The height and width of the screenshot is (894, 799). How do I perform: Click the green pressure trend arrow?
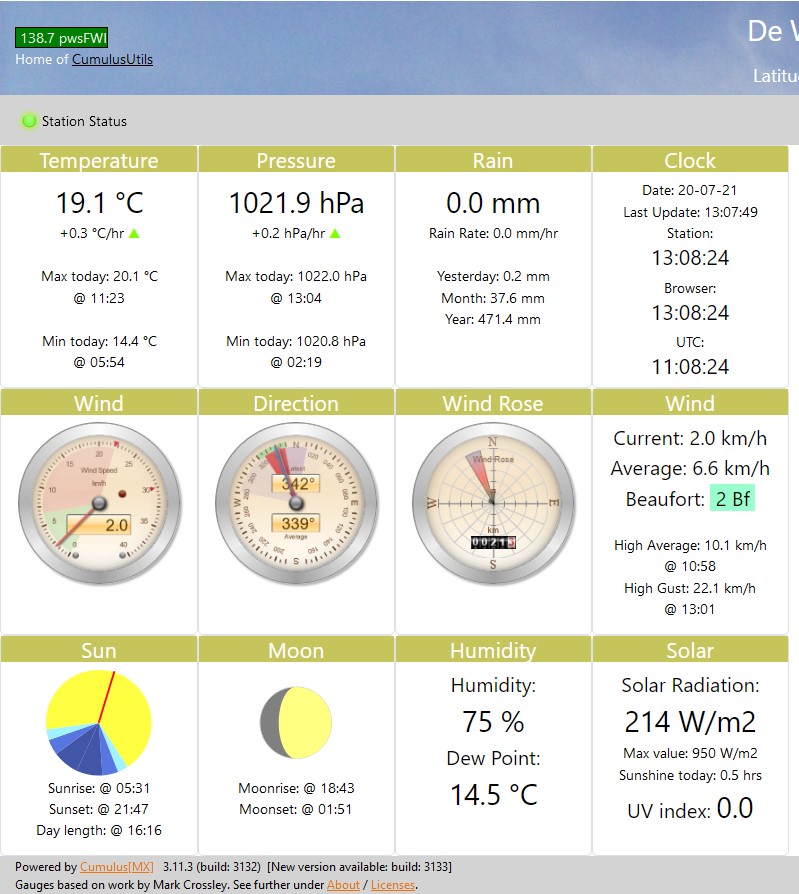[335, 234]
